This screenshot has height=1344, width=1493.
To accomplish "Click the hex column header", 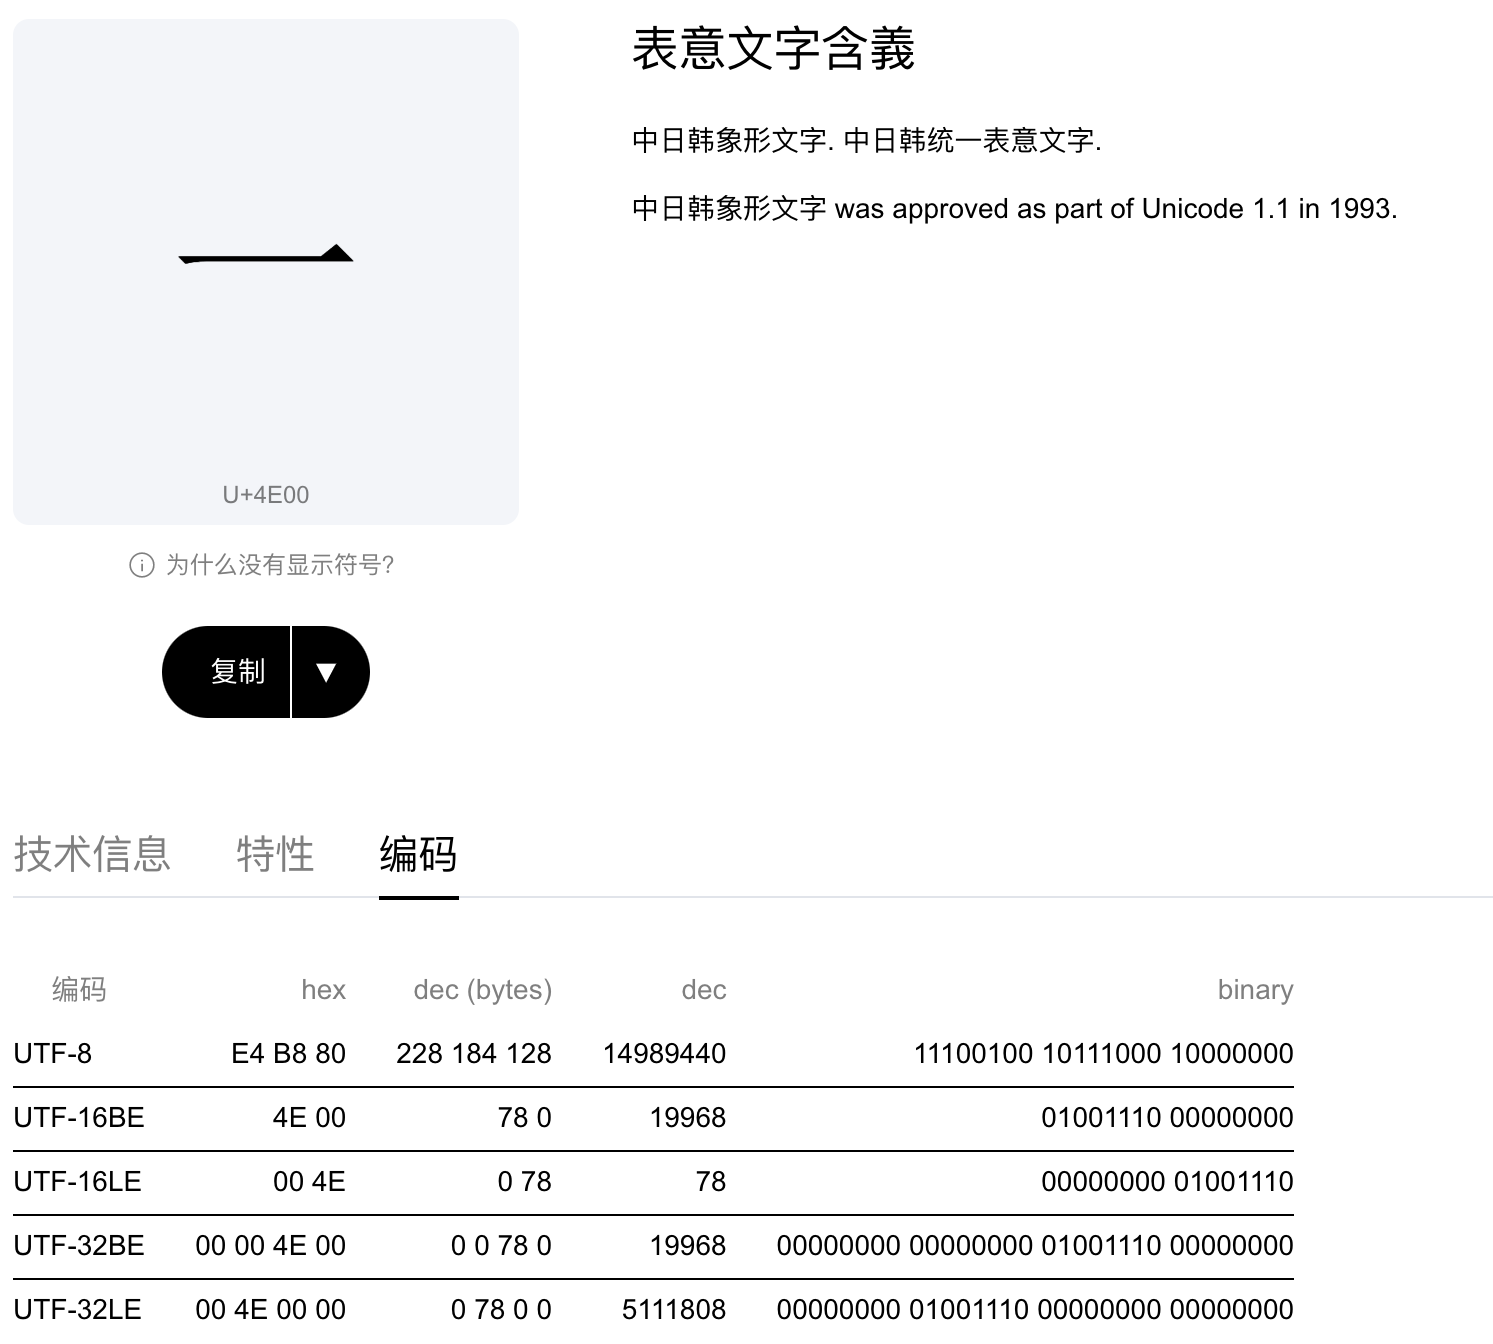I will 323,990.
